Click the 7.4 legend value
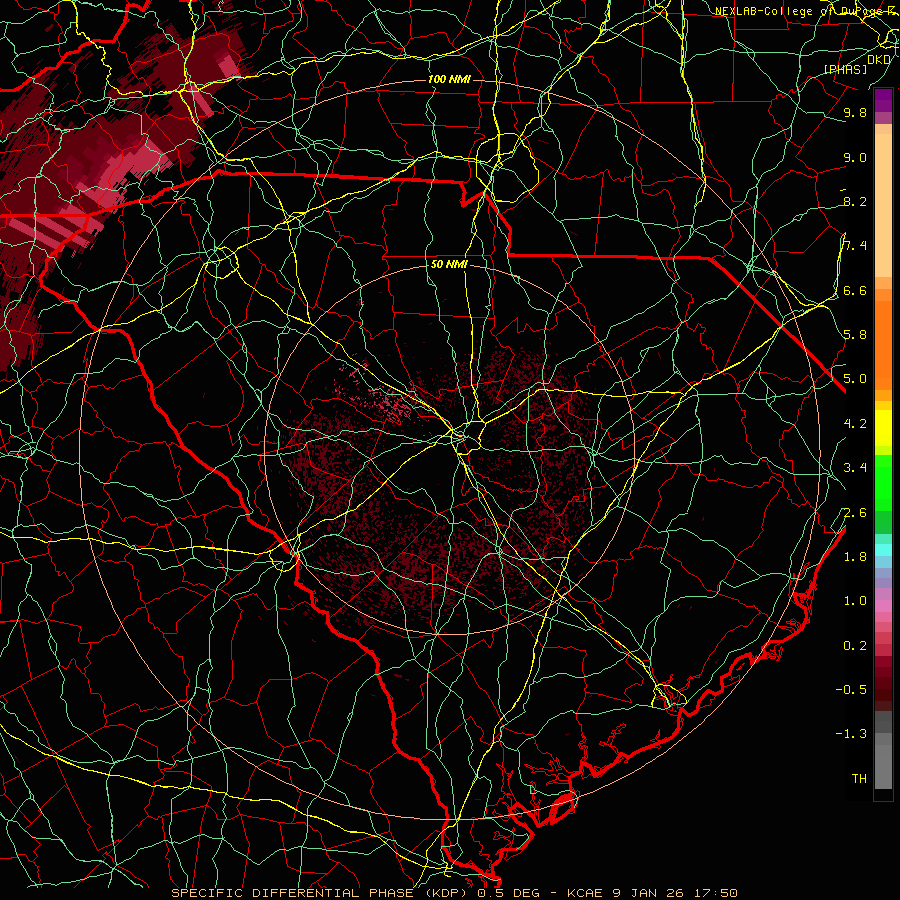900x900 pixels. click(855, 246)
